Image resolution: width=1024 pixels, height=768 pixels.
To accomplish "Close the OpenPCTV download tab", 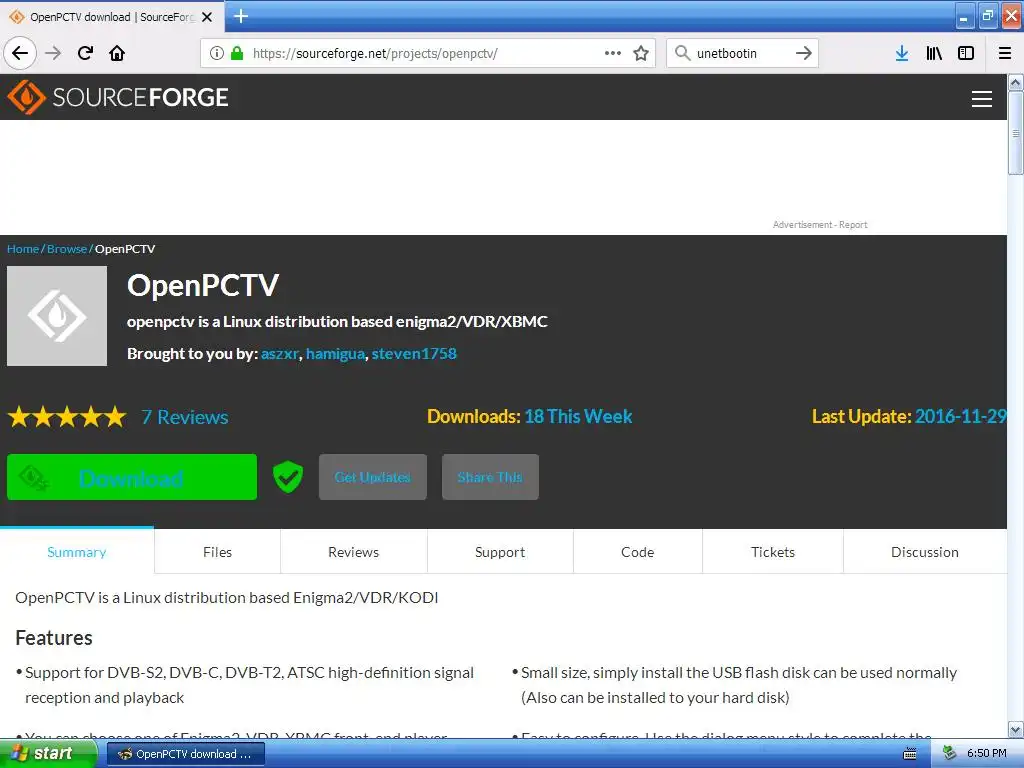I will (207, 17).
